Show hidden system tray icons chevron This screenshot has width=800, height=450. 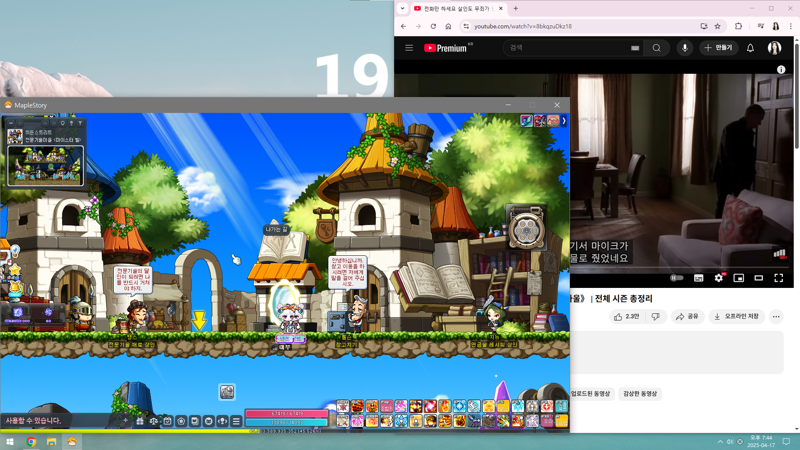(x=720, y=442)
